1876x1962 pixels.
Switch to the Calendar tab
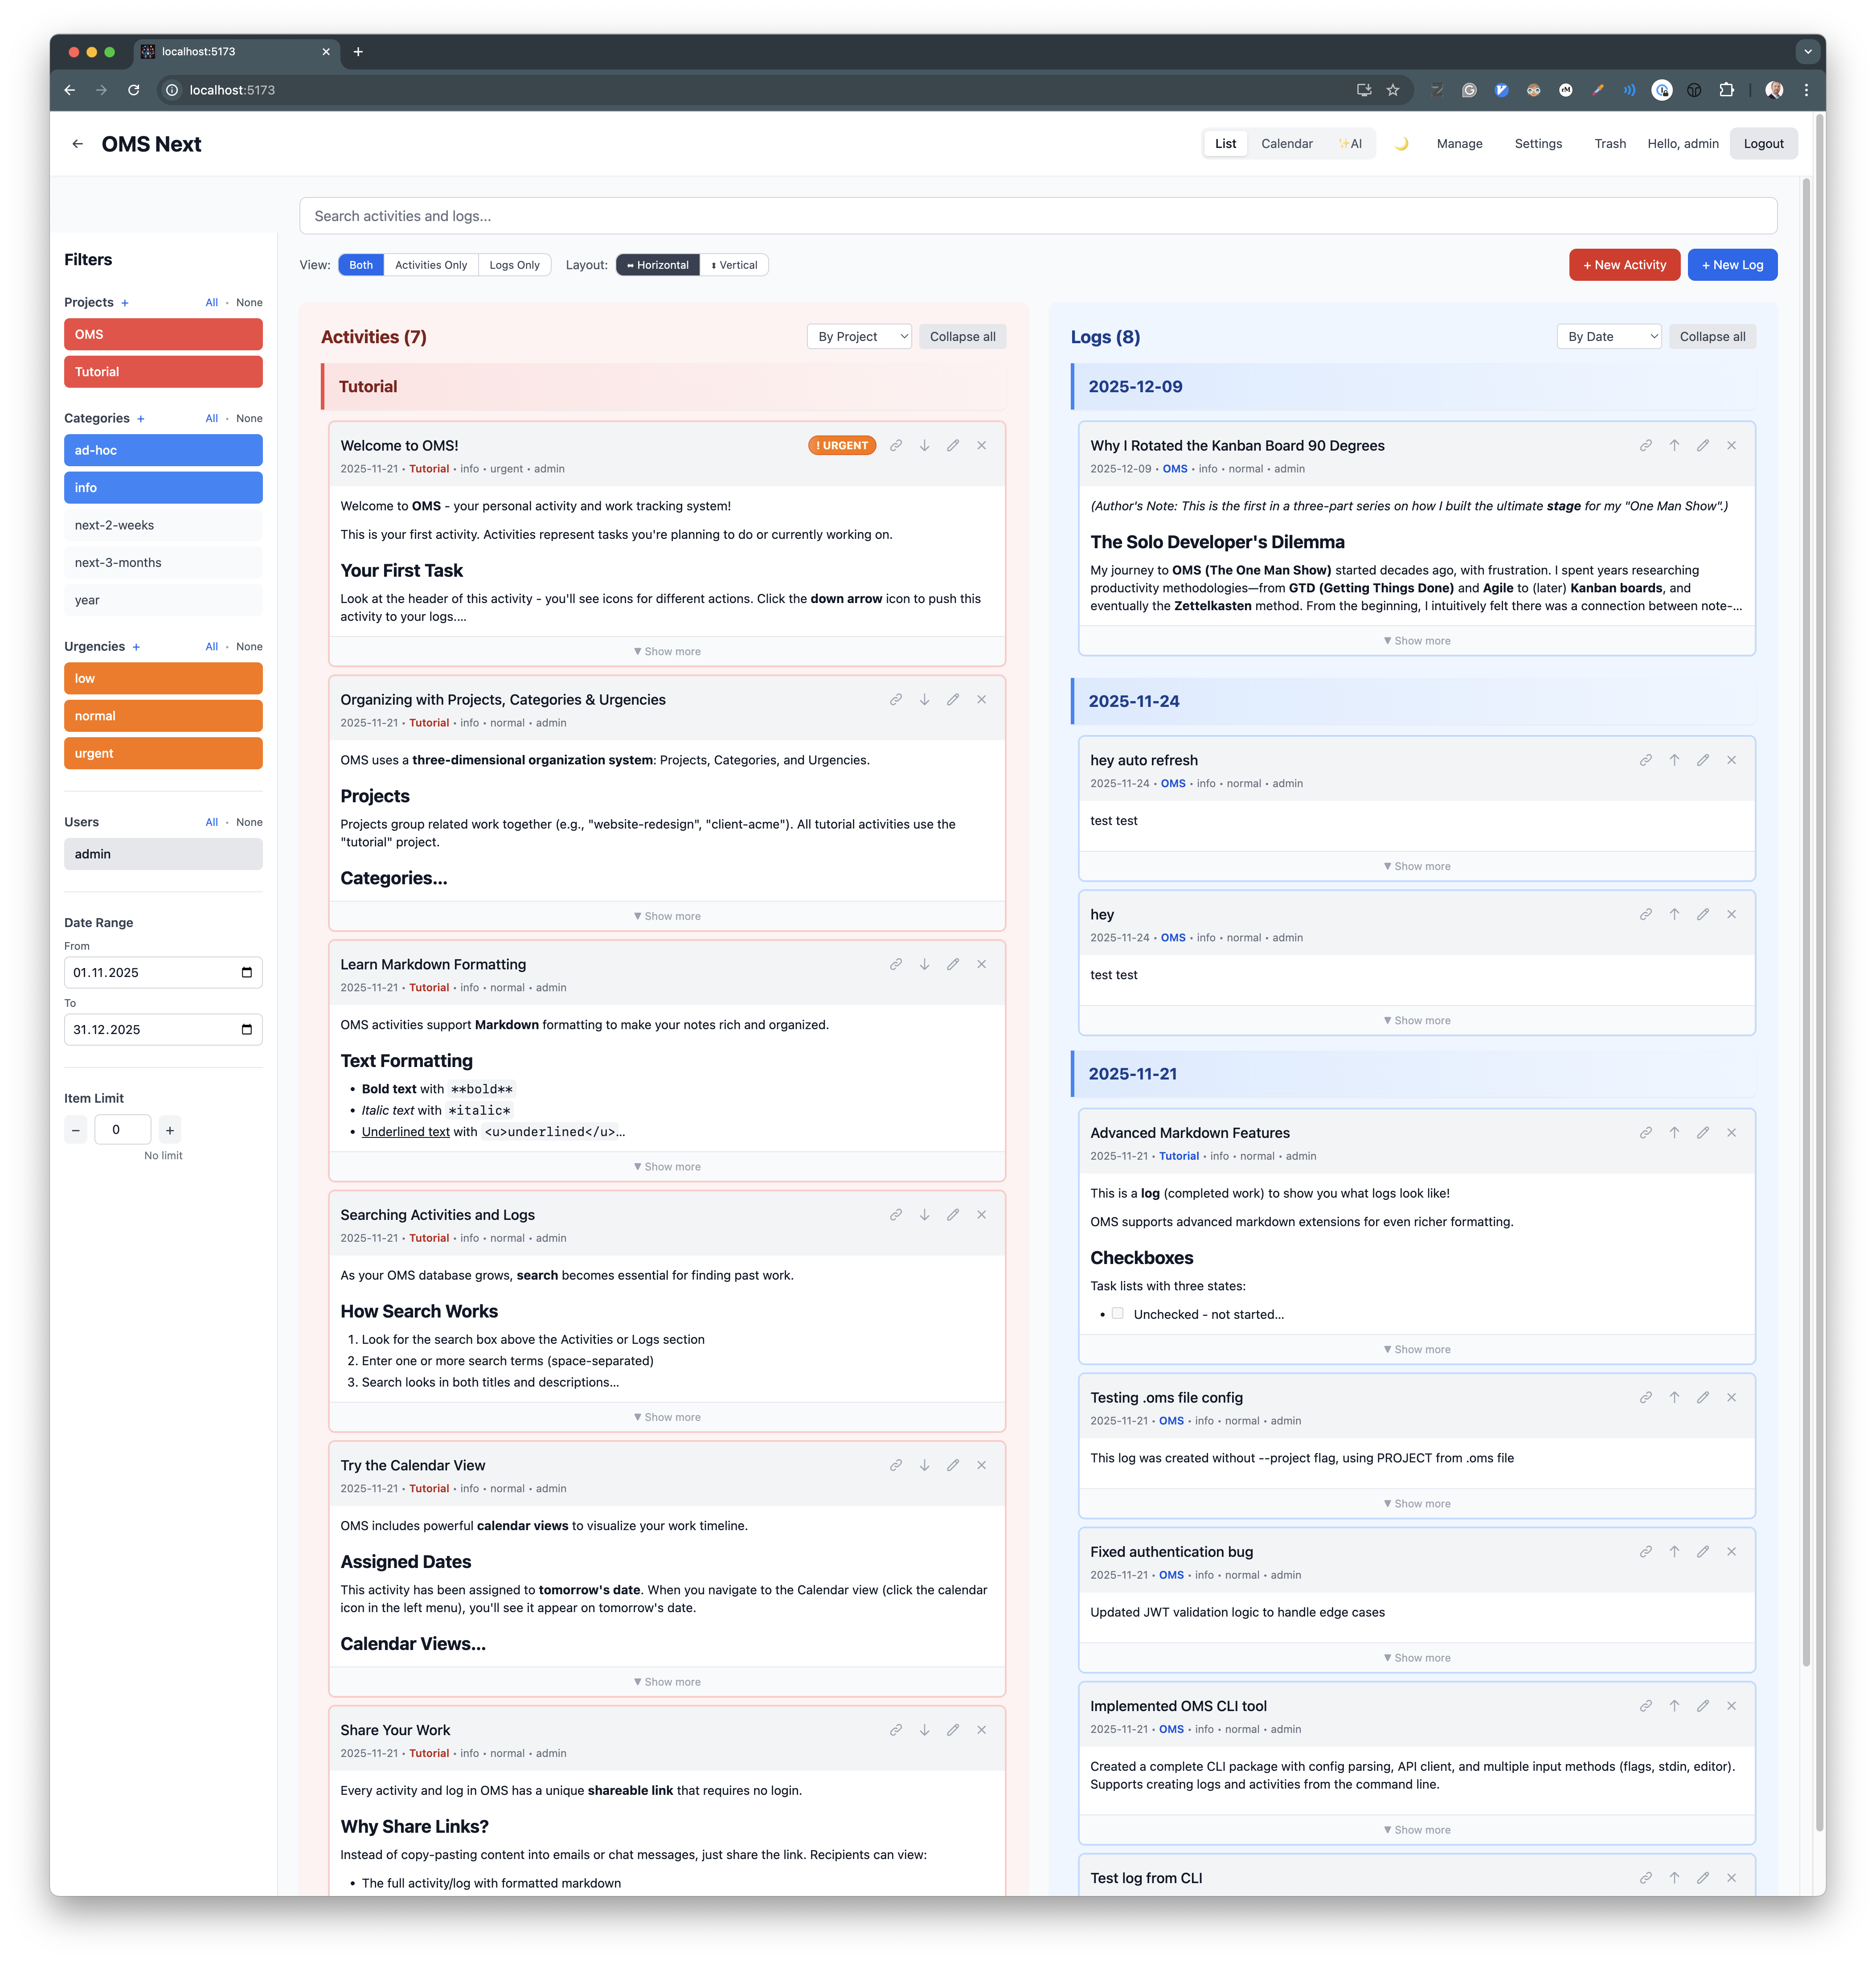point(1286,144)
